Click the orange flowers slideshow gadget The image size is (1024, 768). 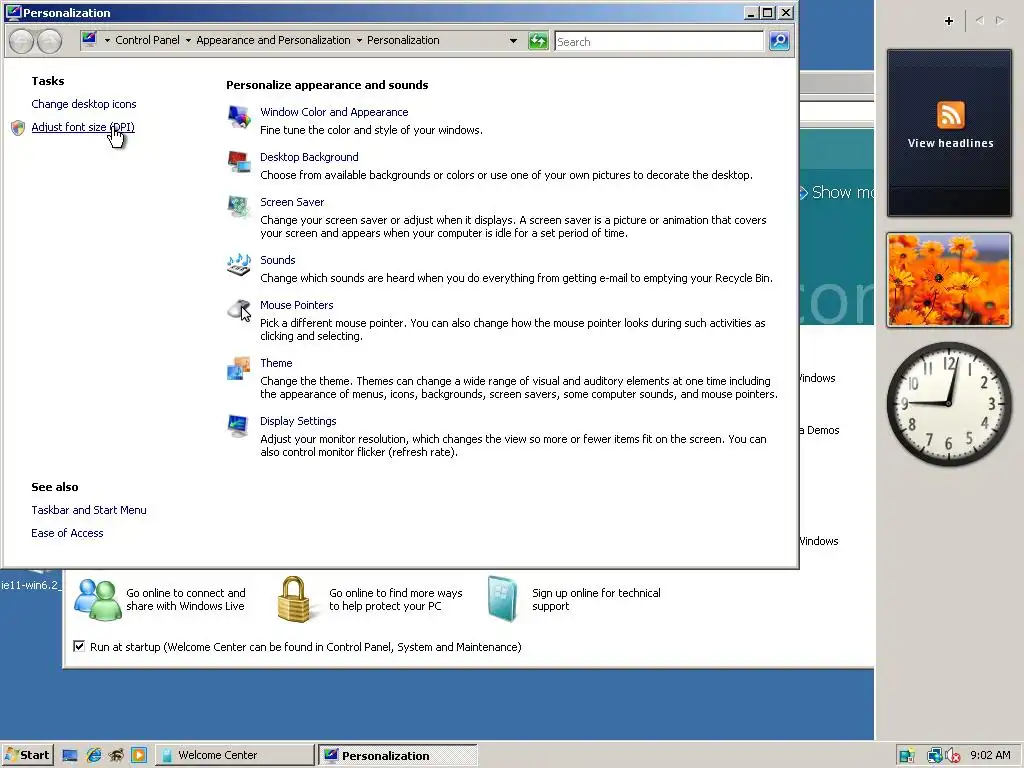[949, 280]
